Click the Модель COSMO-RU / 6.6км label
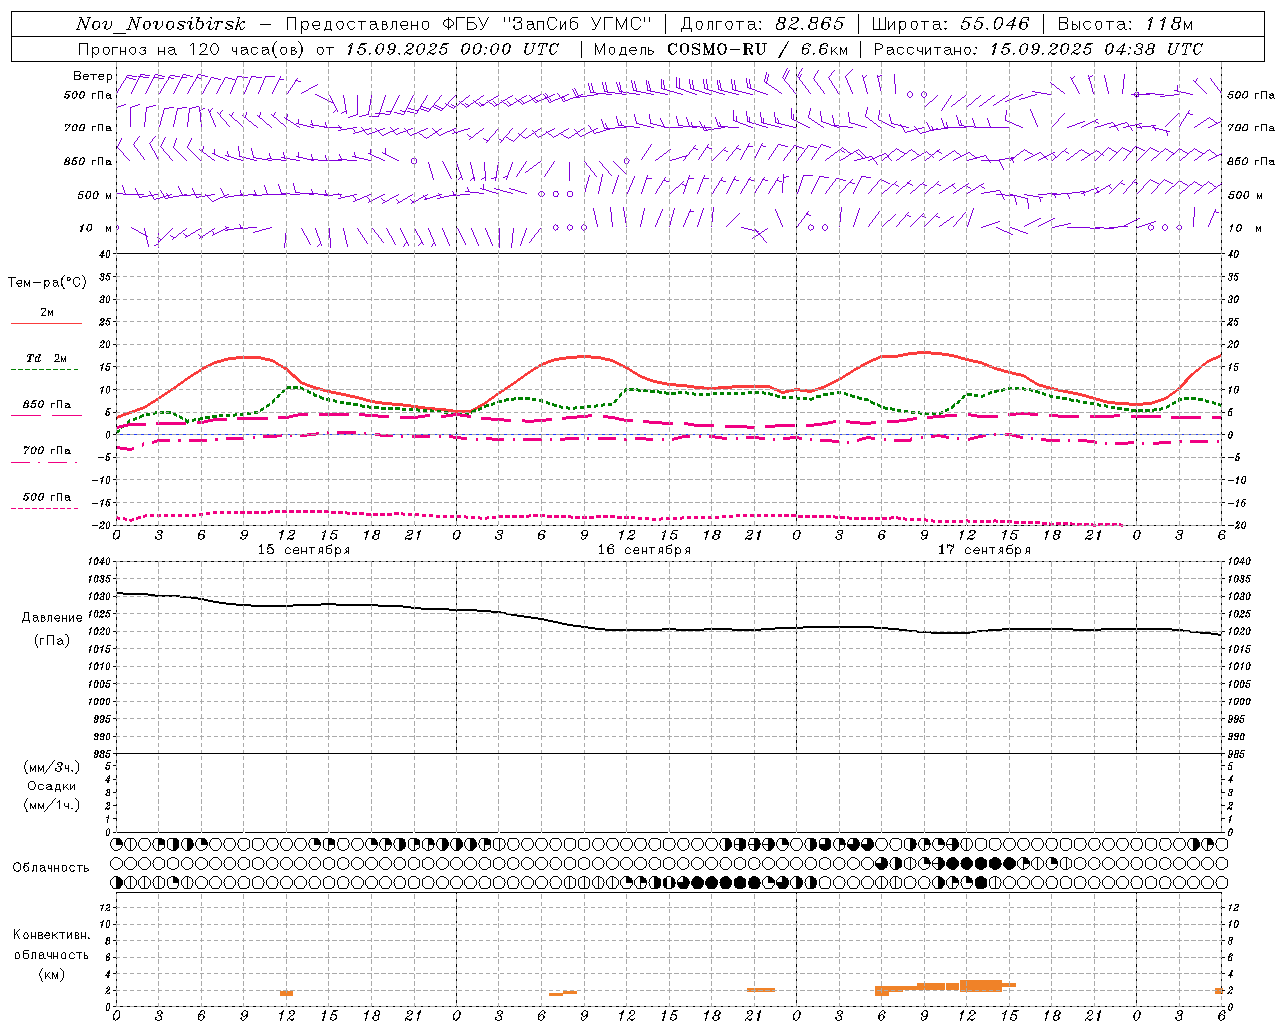This screenshot has height=1024, width=1280. [x=721, y=49]
